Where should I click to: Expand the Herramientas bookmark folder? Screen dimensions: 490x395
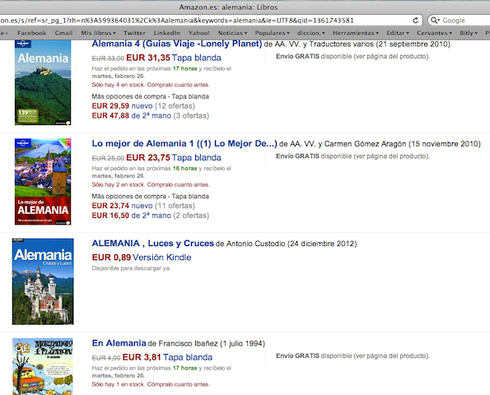[355, 33]
